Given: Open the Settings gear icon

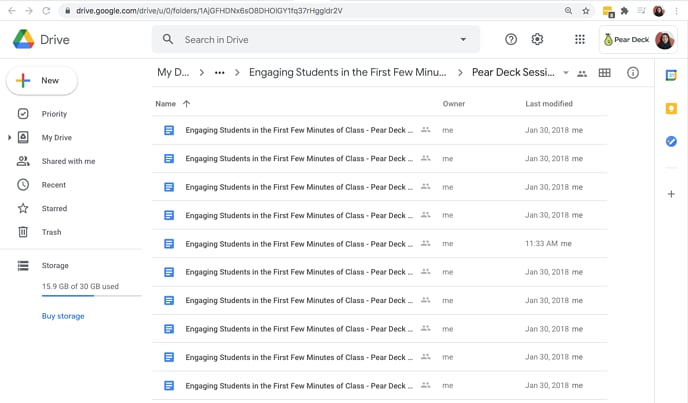Looking at the screenshot, I should [537, 40].
